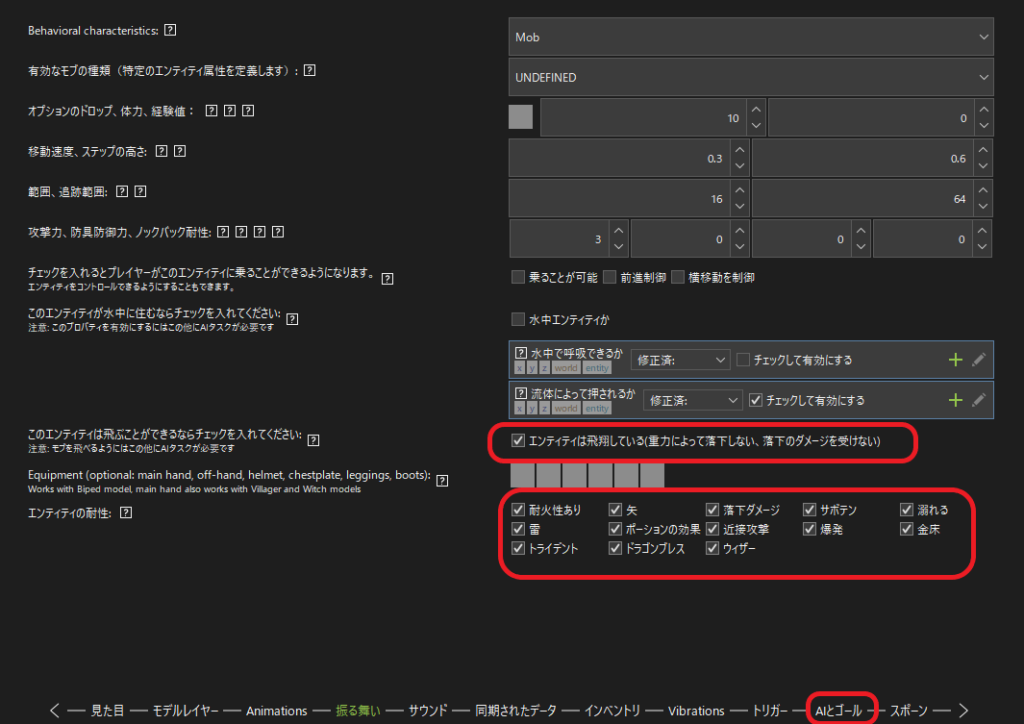Click help icon next to 有効なモブの種類 label
The image size is (1024, 724).
[x=310, y=70]
